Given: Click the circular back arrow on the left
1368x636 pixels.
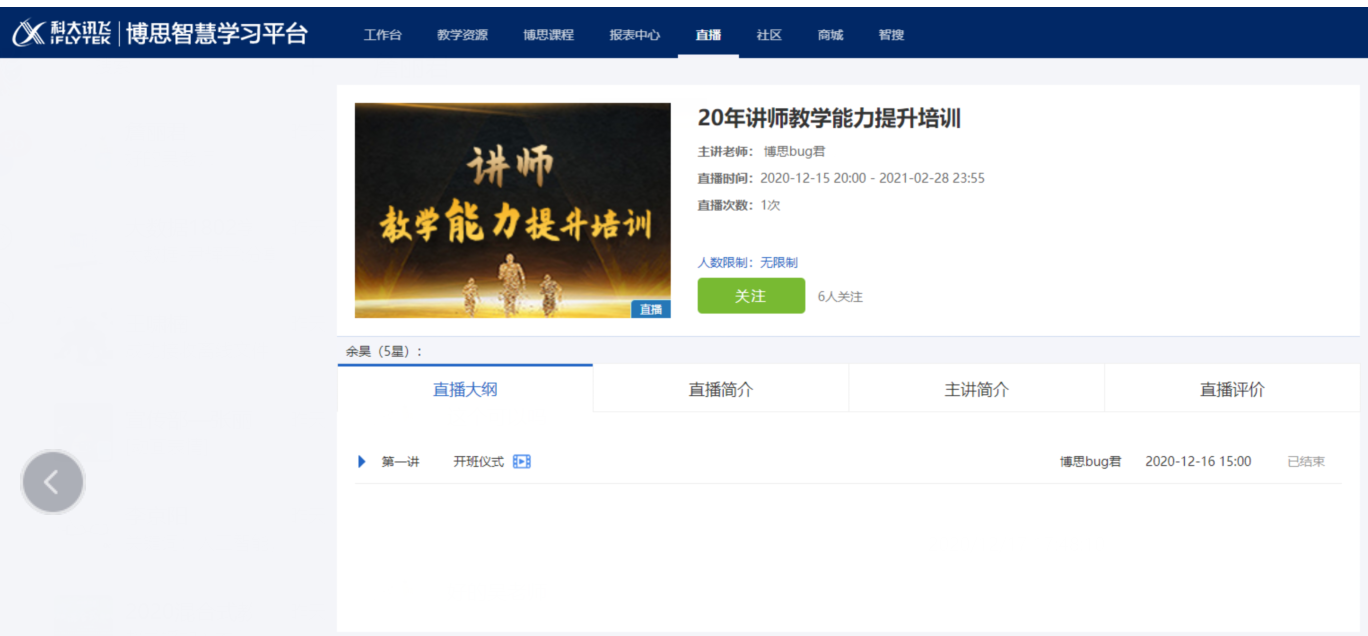Looking at the screenshot, I should [x=53, y=481].
